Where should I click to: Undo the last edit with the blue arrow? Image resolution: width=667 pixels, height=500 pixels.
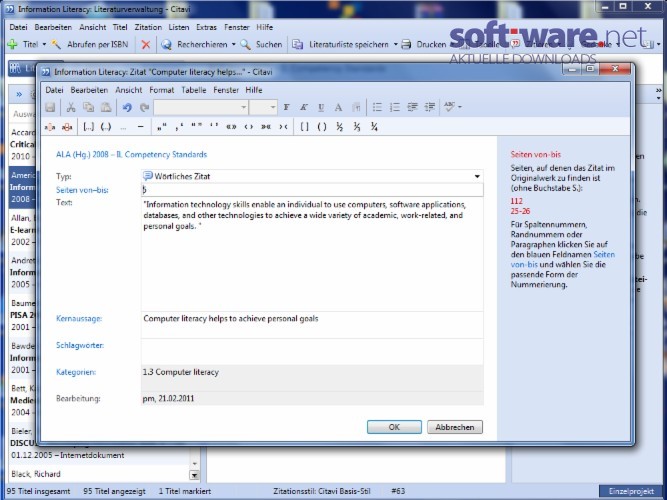127,107
